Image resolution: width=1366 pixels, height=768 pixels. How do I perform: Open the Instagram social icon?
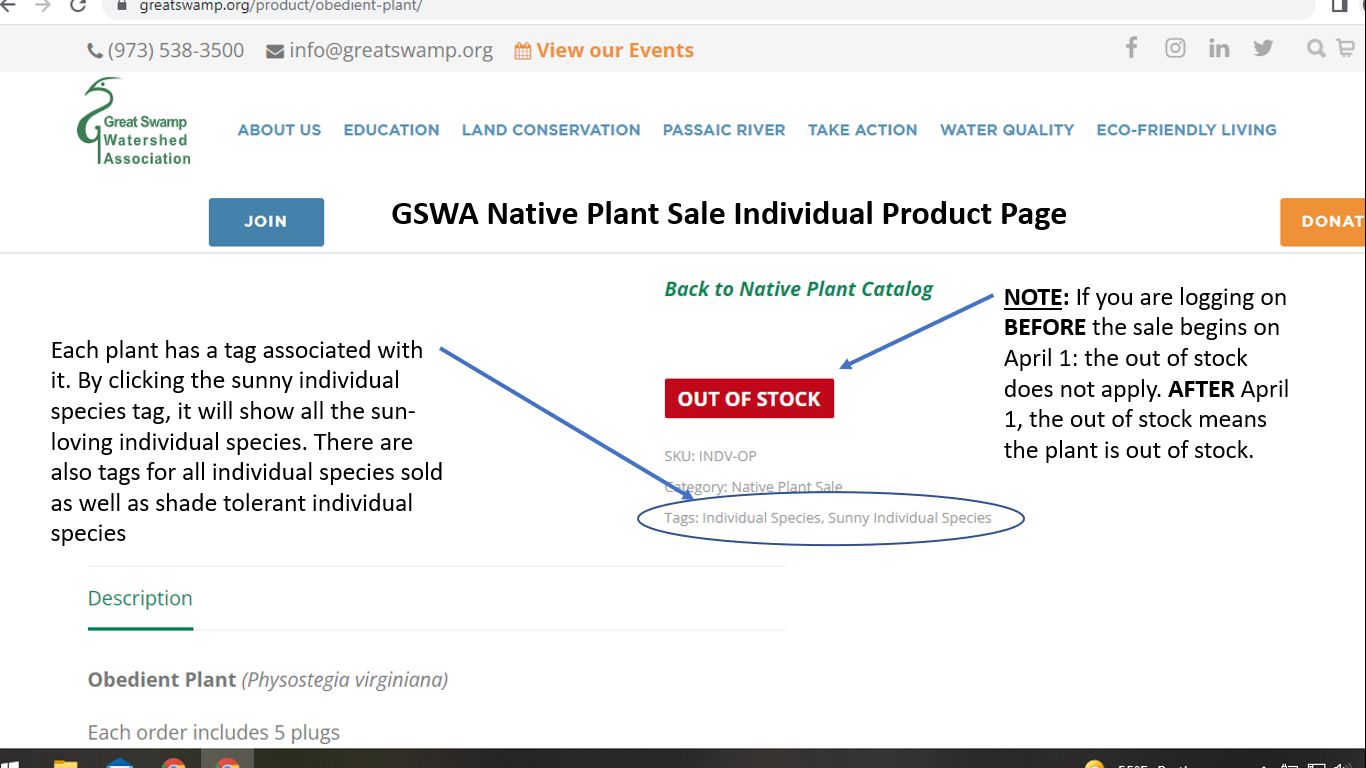click(1175, 48)
